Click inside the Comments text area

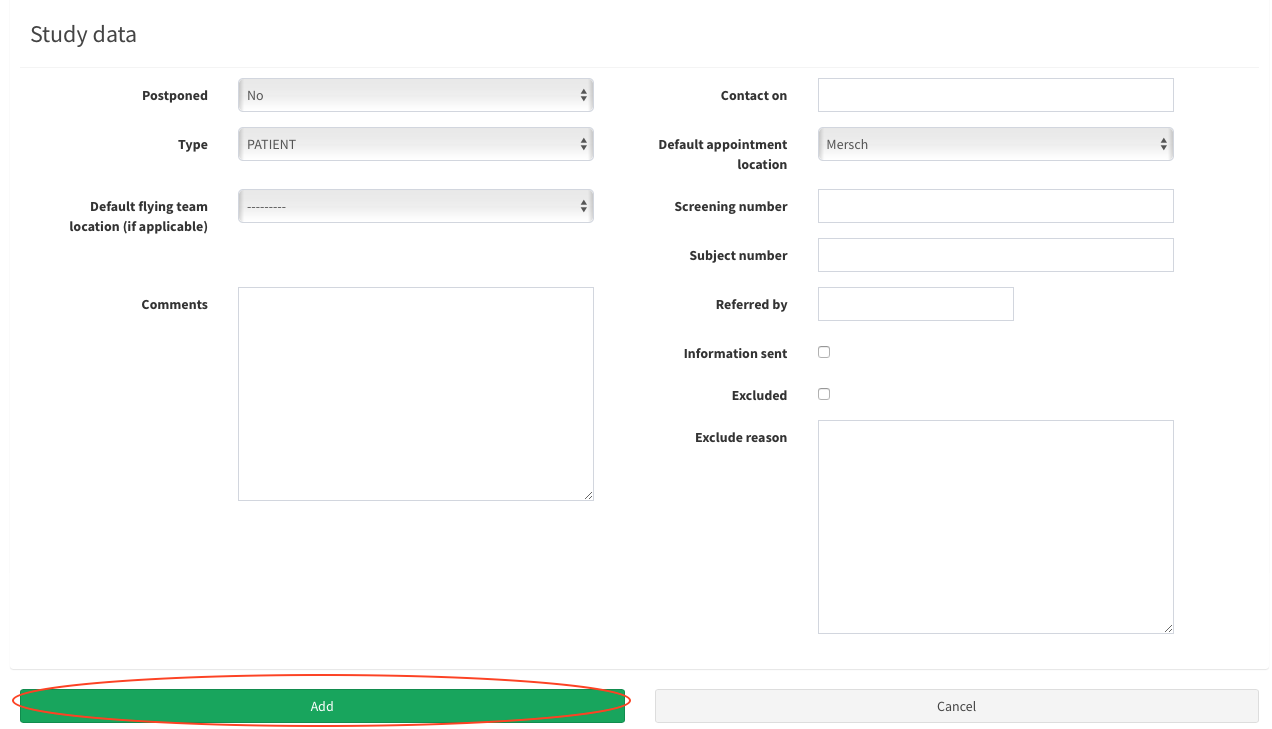click(x=415, y=393)
